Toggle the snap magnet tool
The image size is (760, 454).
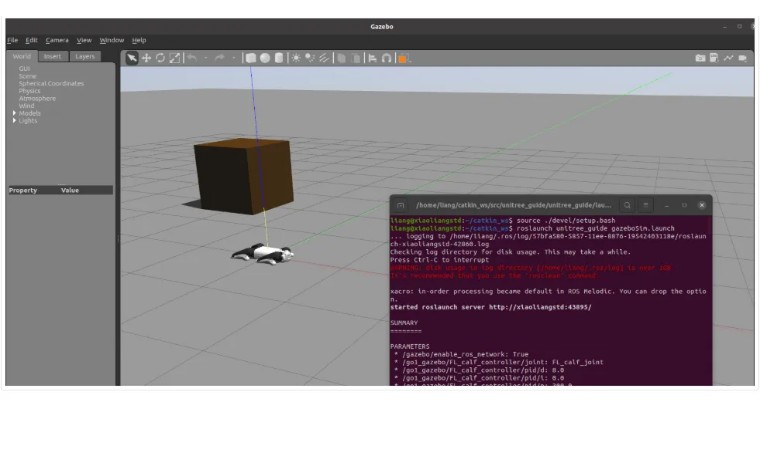click(387, 58)
